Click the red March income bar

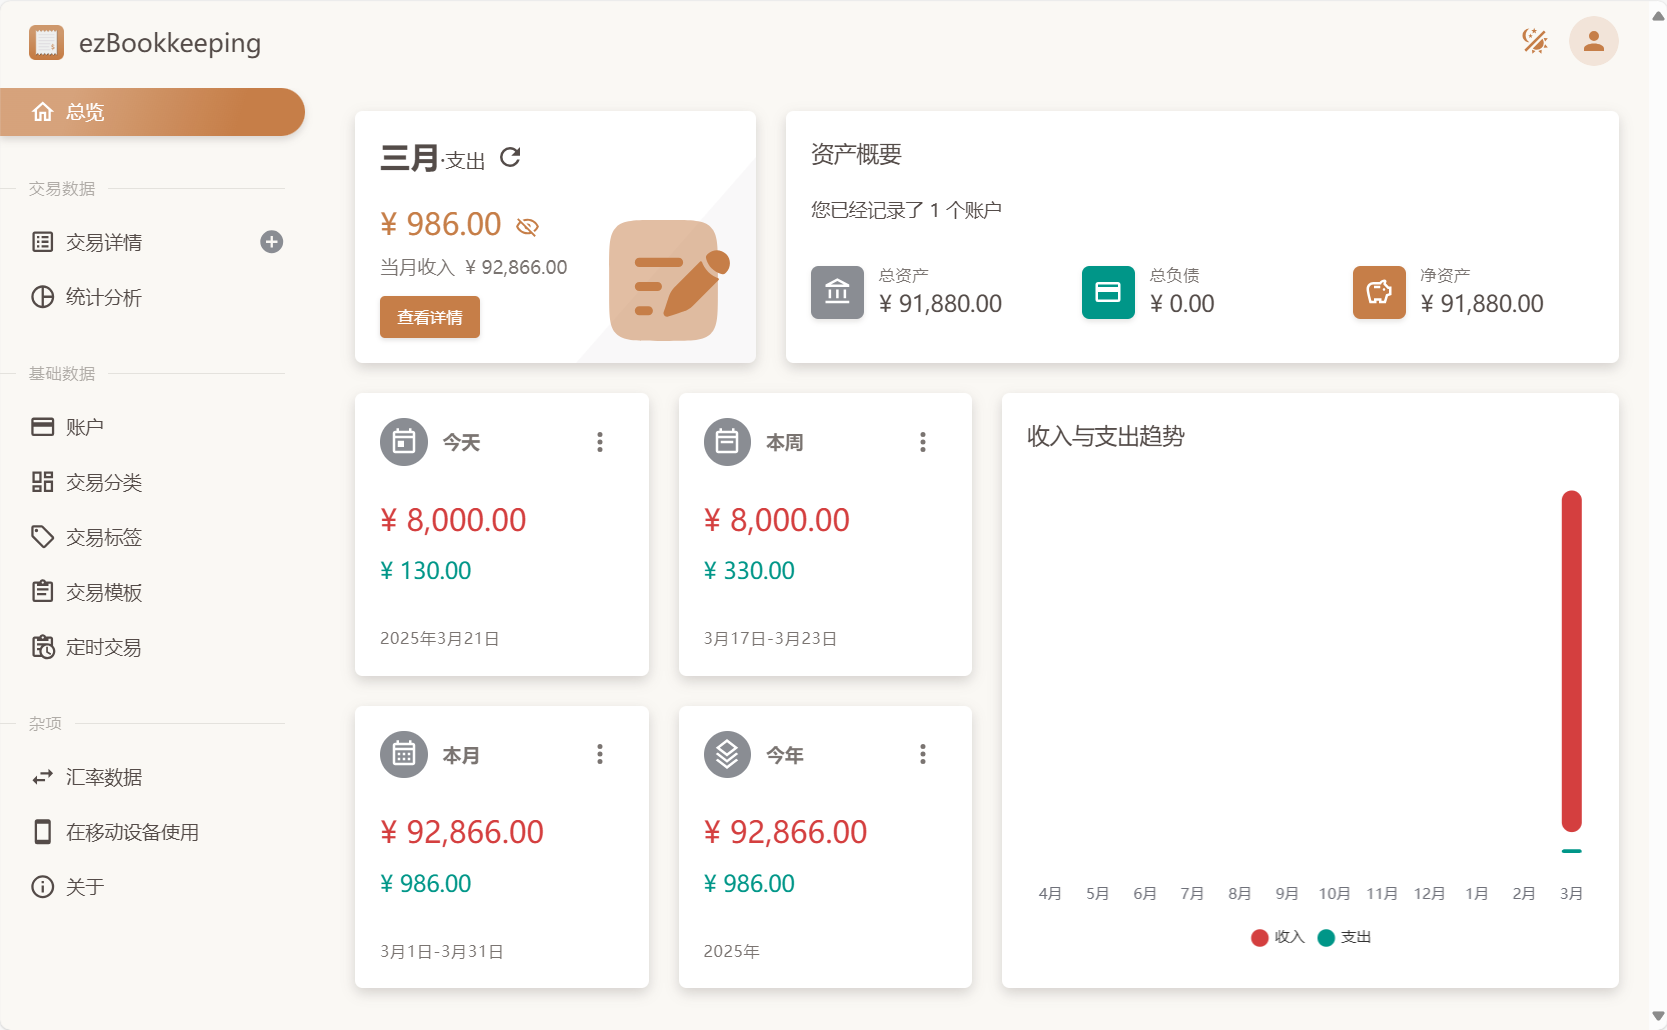(x=1571, y=660)
